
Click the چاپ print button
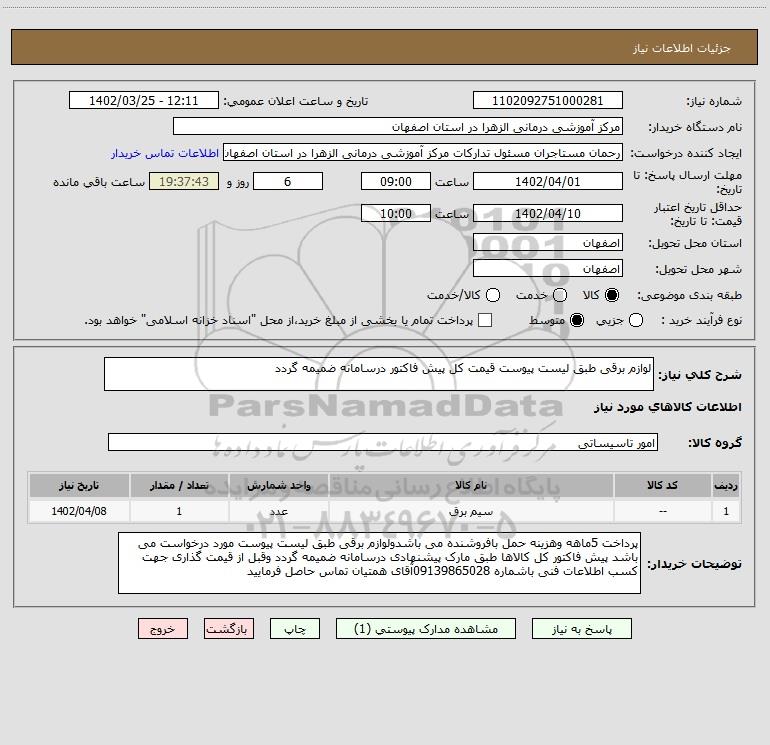[295, 629]
